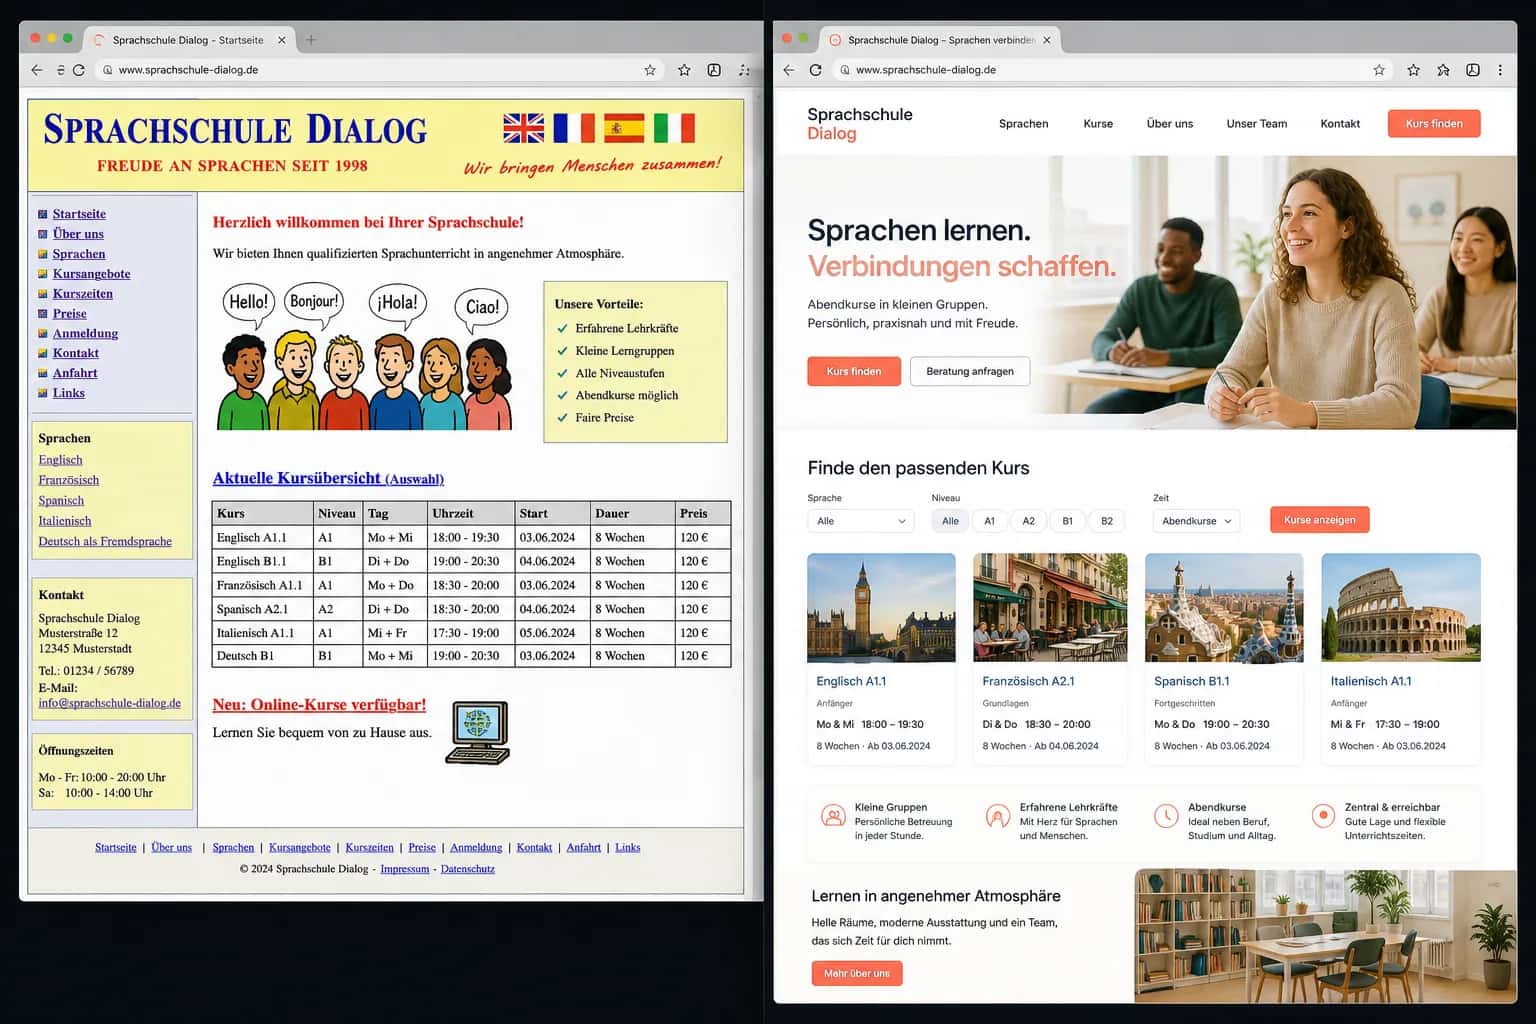
Task: Open Kursangebote link in old site sidebar
Action: (91, 274)
